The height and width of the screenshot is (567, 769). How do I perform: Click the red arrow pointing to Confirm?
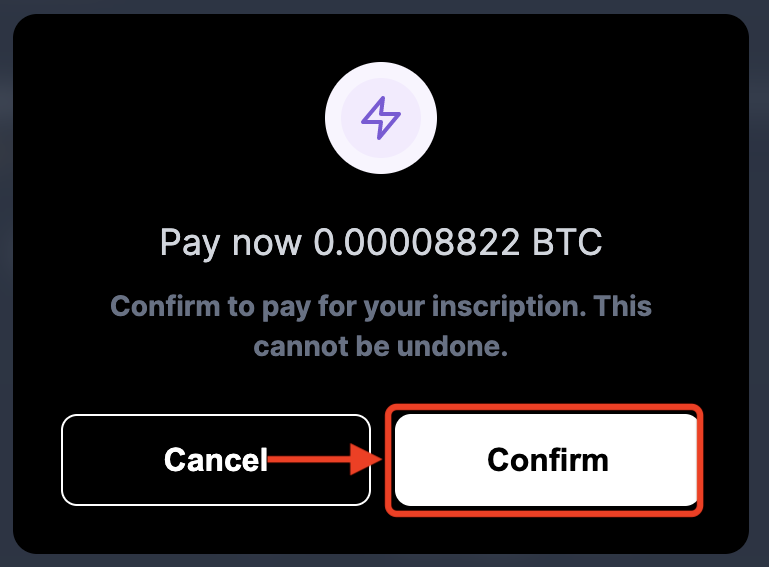(324, 460)
